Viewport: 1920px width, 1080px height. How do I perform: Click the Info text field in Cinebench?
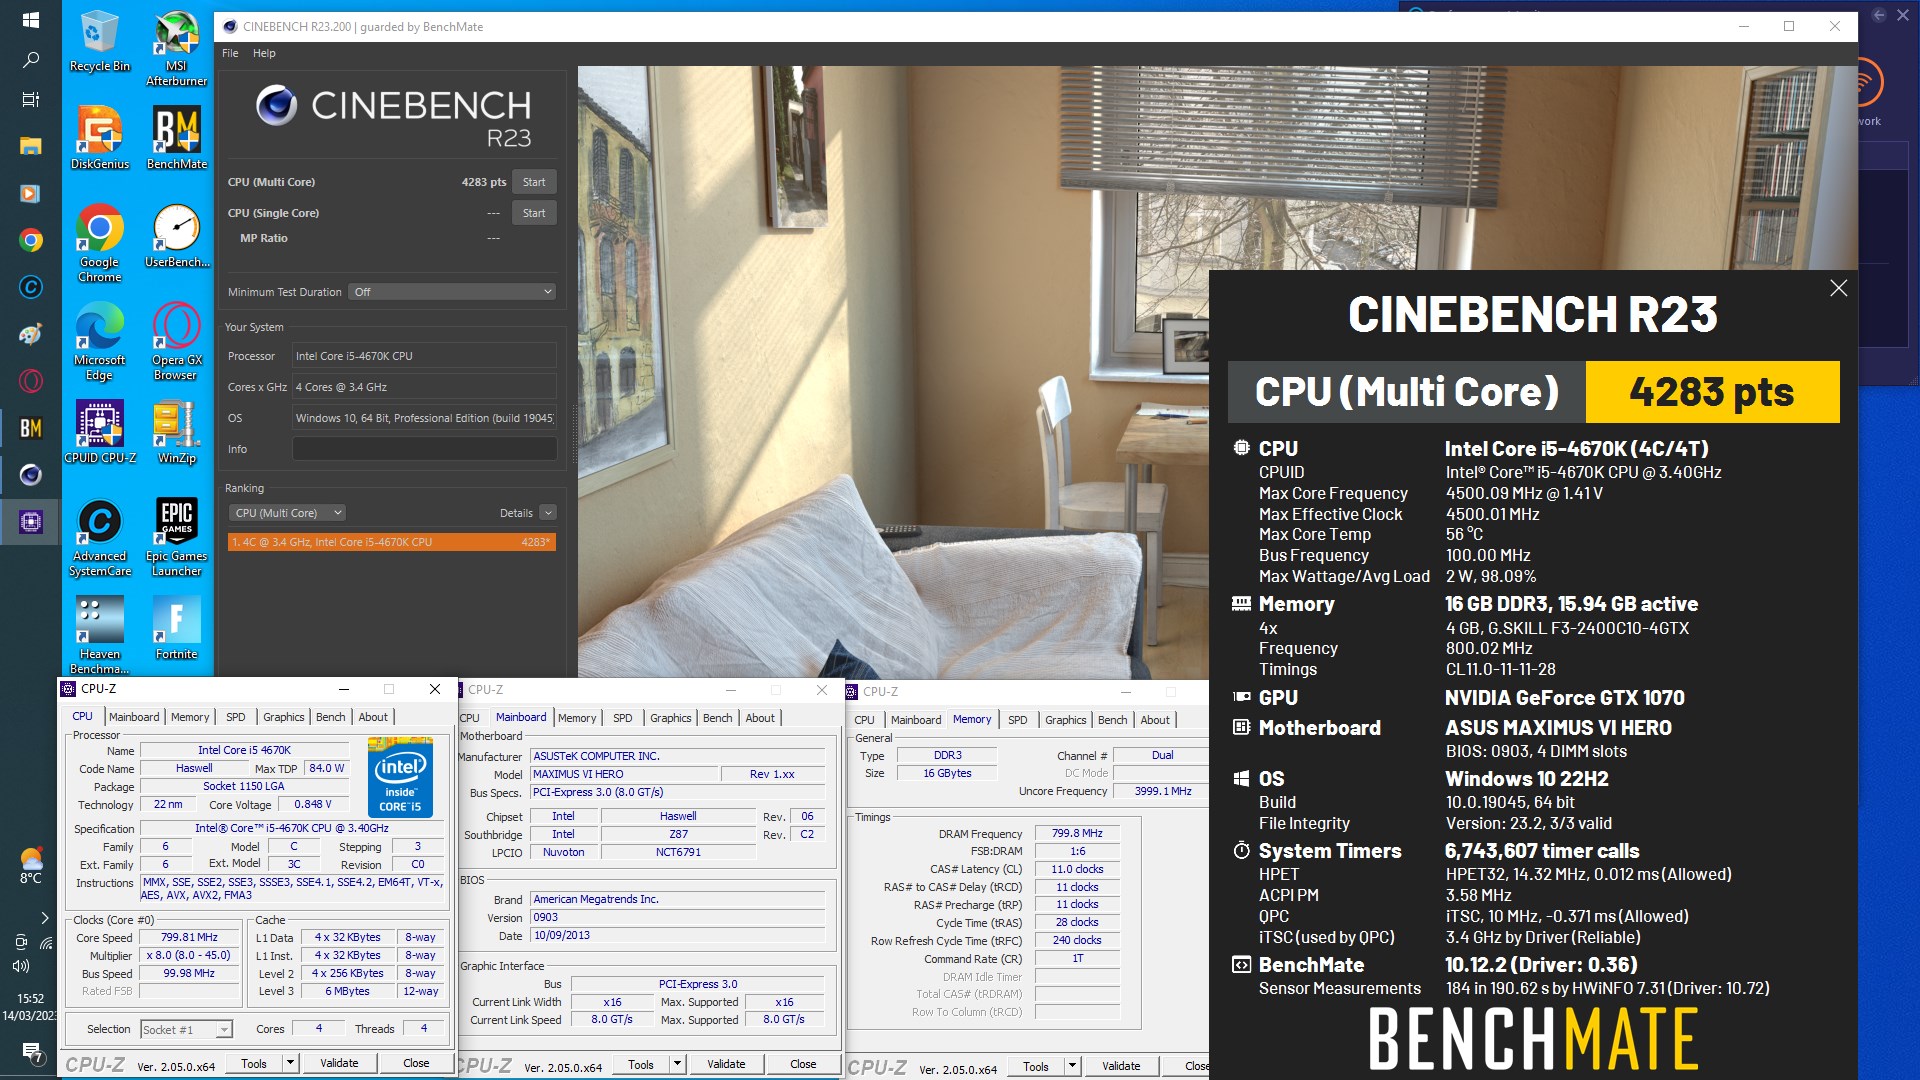(424, 449)
